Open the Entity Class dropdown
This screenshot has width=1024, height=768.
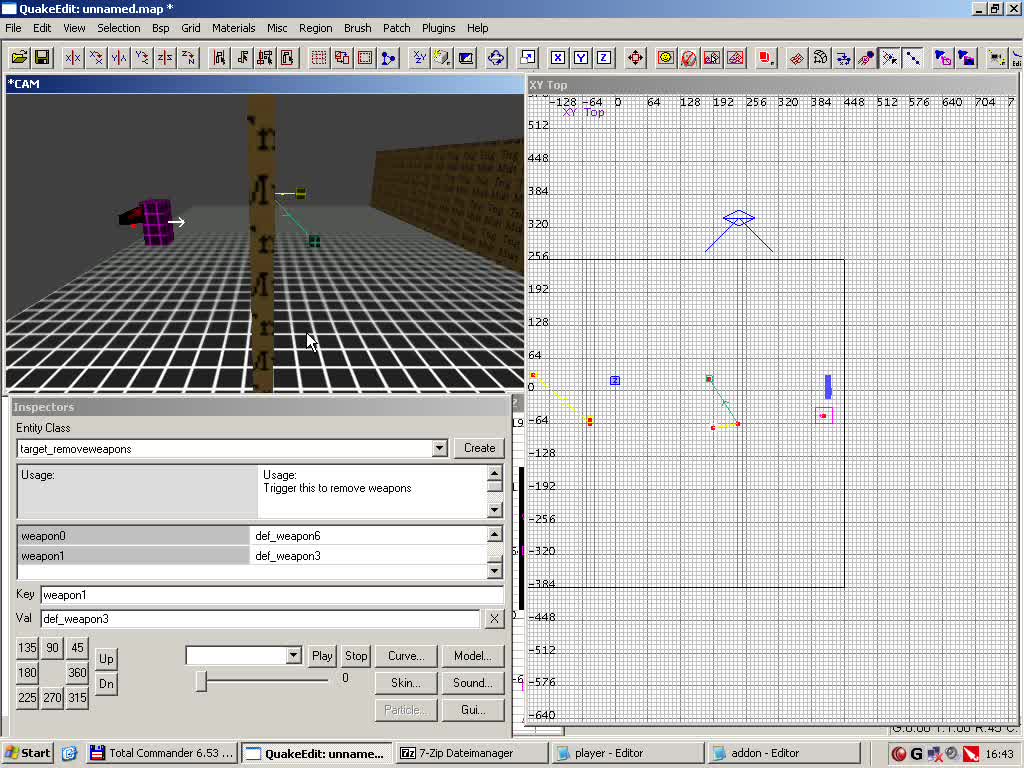tap(440, 448)
